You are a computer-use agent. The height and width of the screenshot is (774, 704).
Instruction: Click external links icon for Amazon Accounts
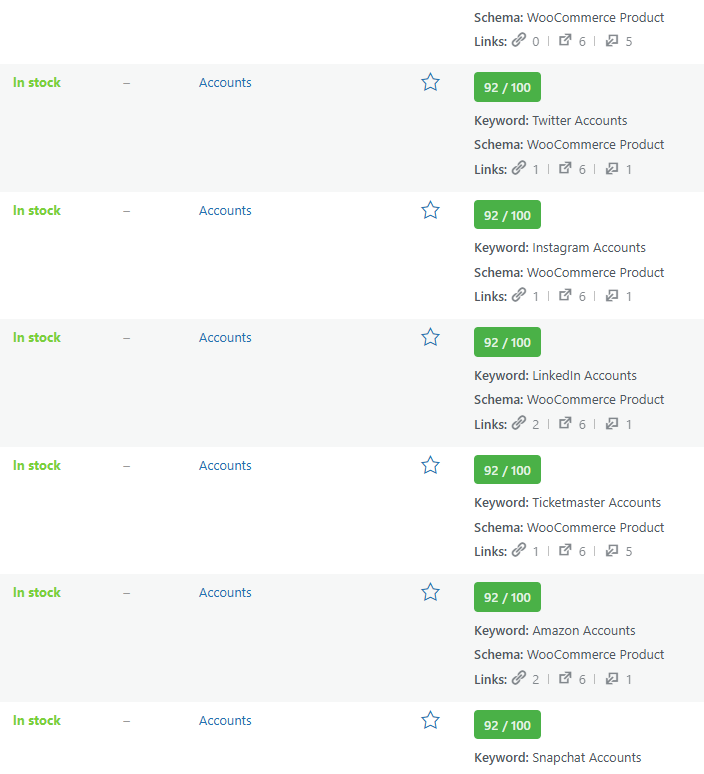(565, 679)
